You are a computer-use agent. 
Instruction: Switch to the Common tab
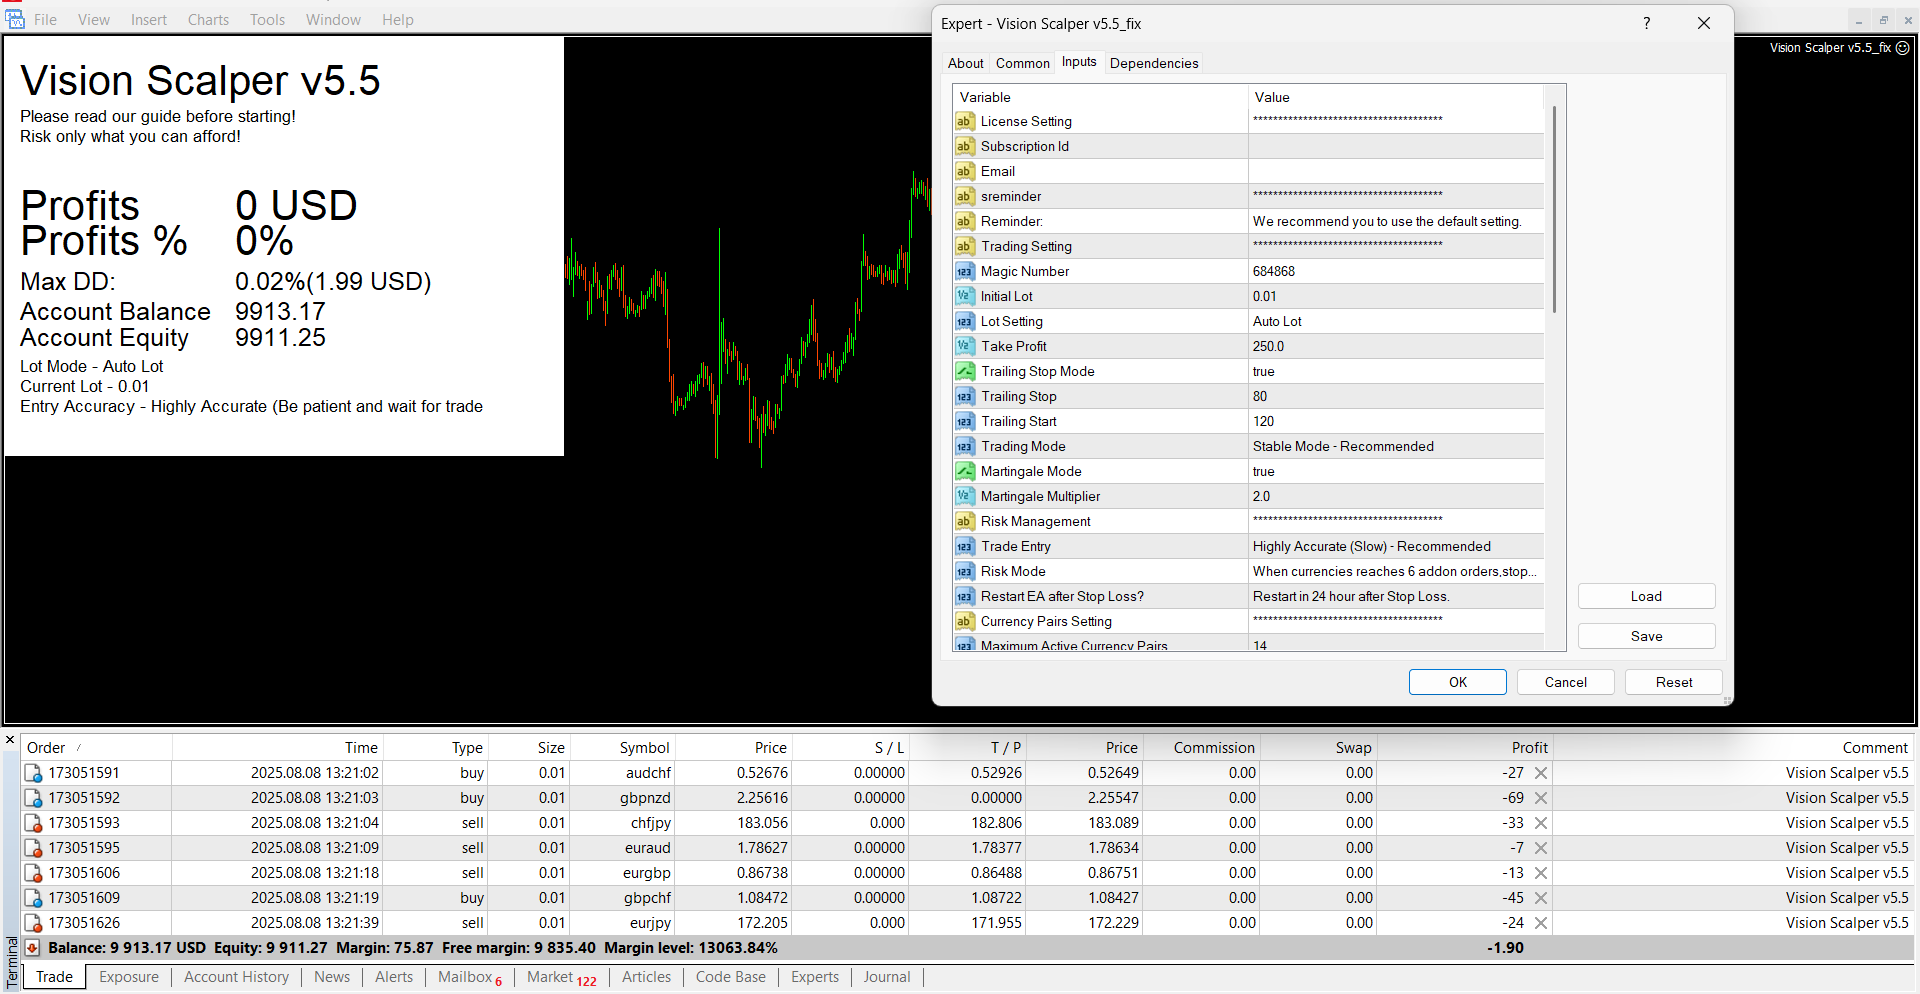point(1022,63)
